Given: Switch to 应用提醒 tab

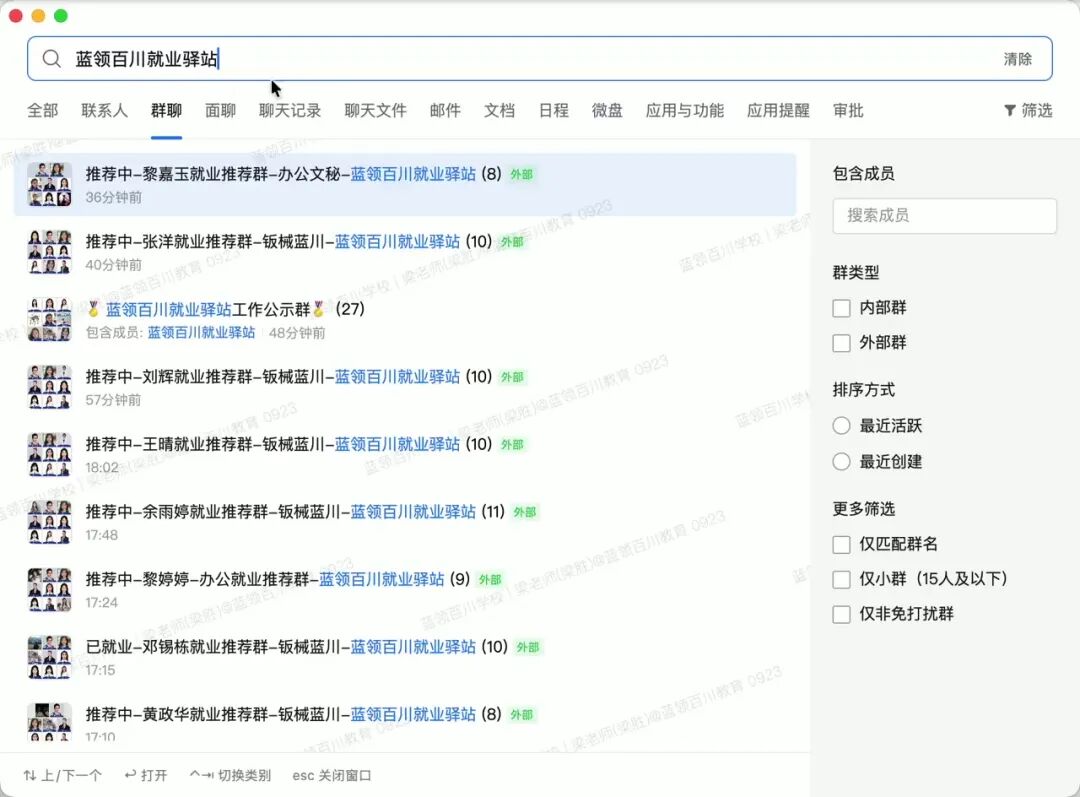Looking at the screenshot, I should point(778,110).
